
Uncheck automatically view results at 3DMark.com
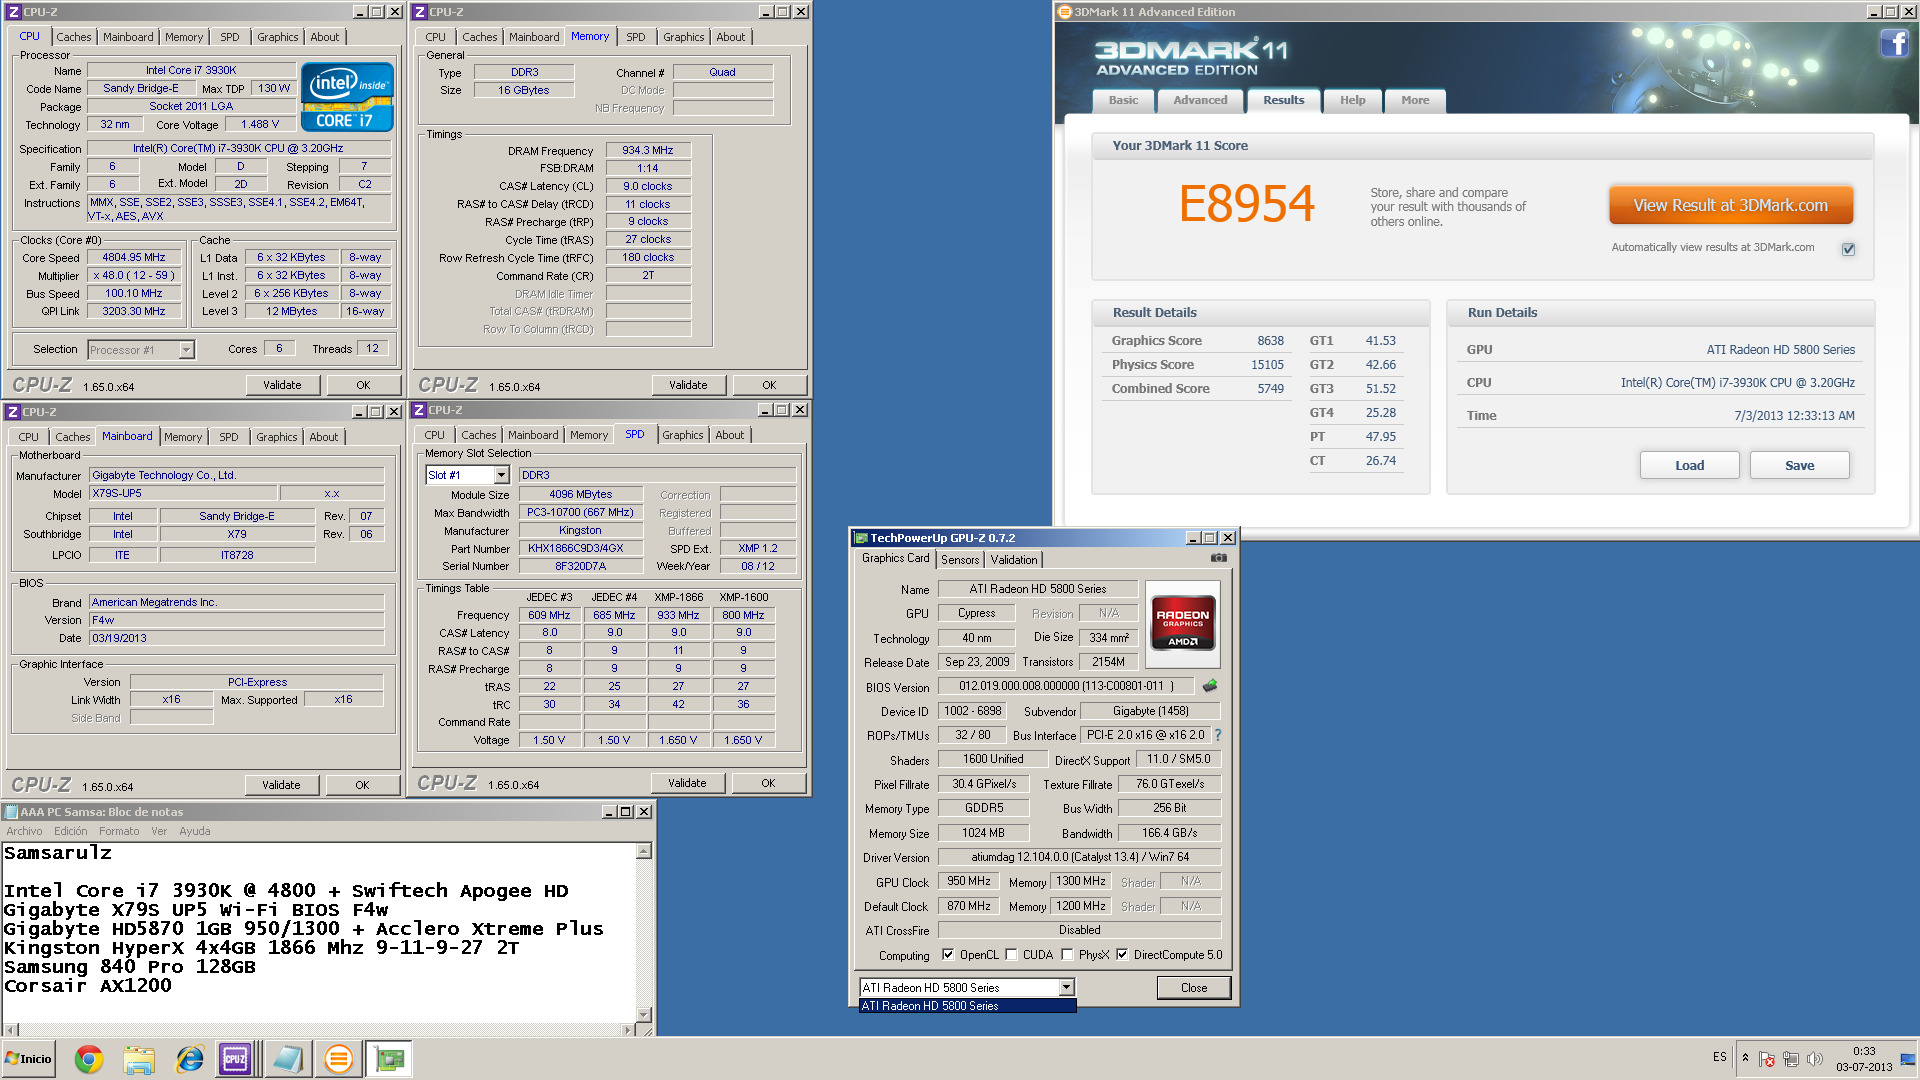tap(1848, 249)
